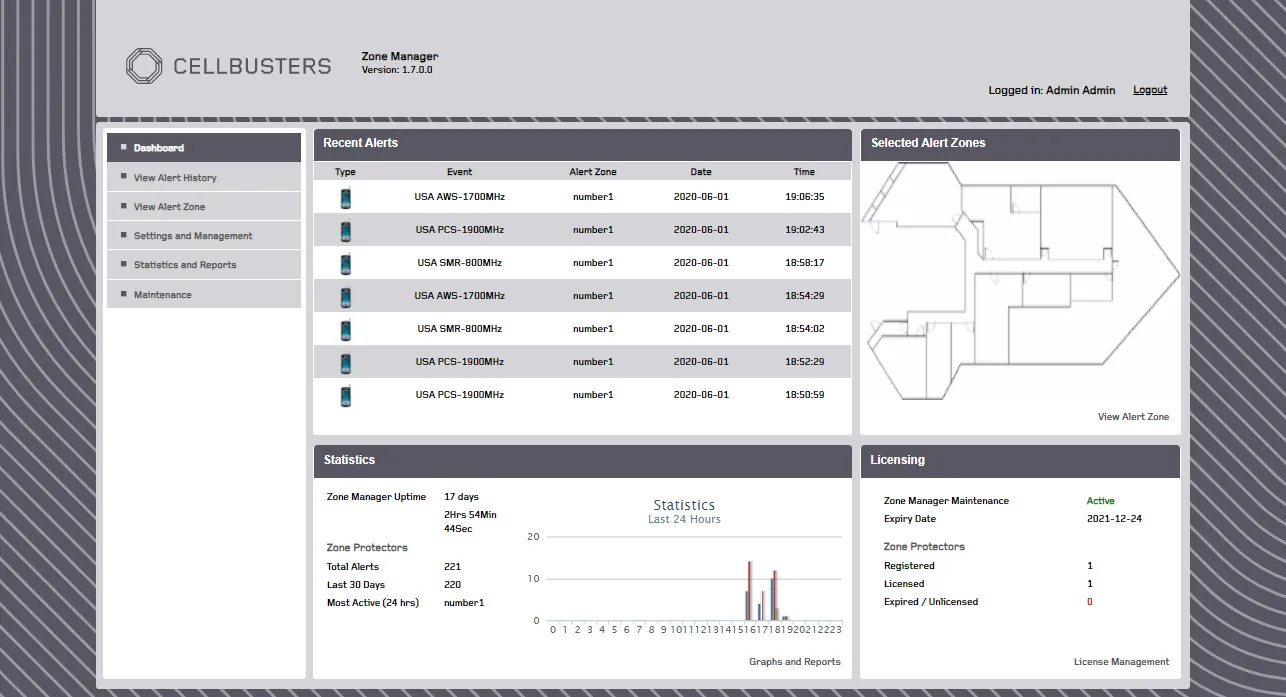The height and width of the screenshot is (697, 1286).
Task: Go to View Alert History
Action: pyautogui.click(x=204, y=177)
